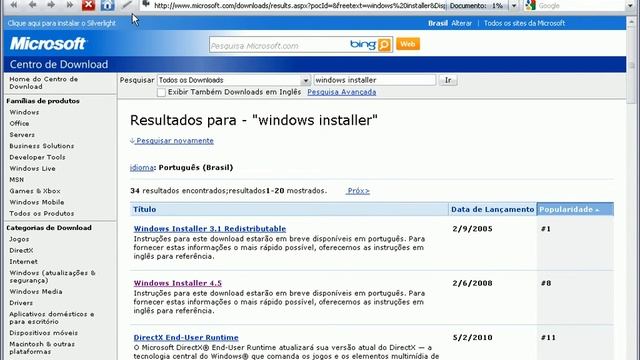Go back with the browser back arrow
Image resolution: width=640 pixels, height=360 pixels.
coord(32,5)
